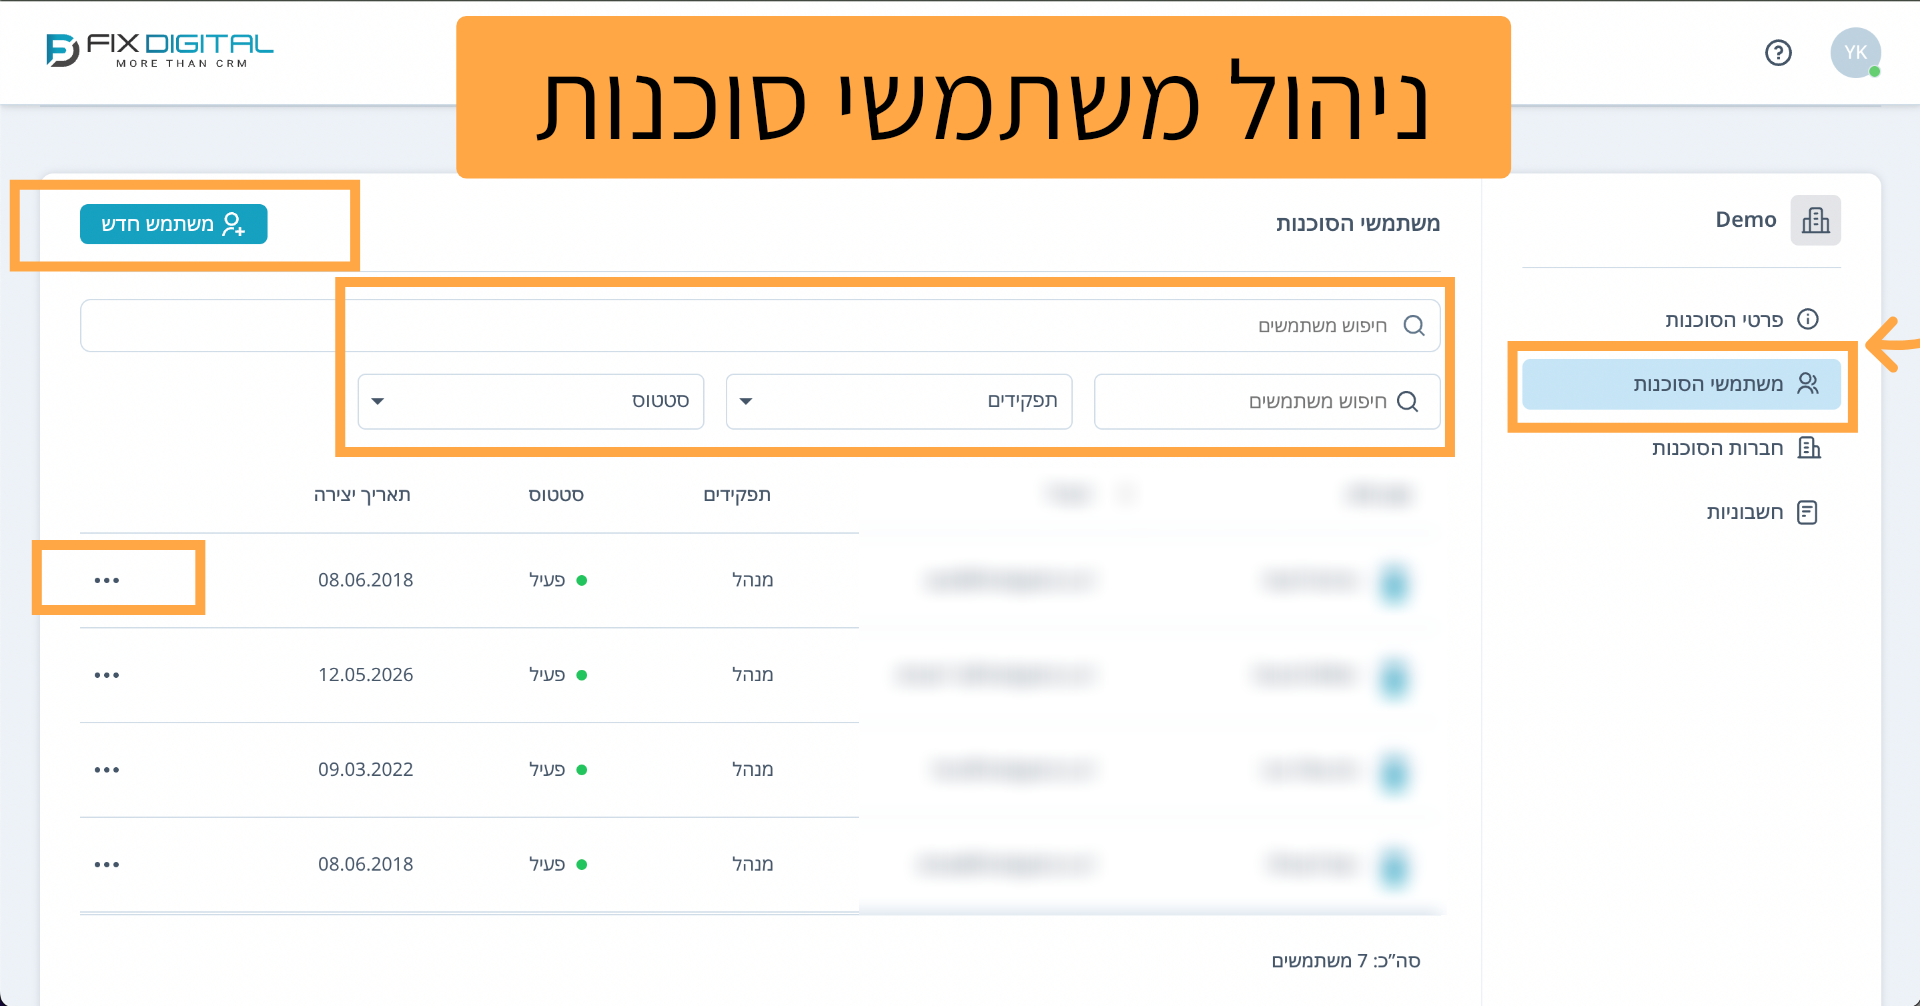Click פעיל status in 12.05.2026 row

click(557, 675)
